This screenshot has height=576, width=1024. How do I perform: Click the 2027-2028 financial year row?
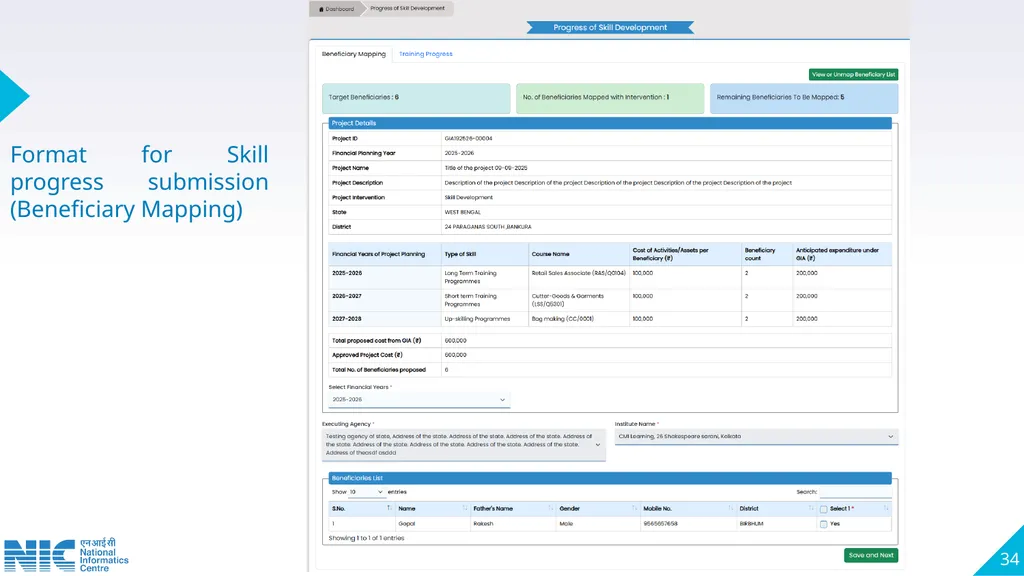pos(609,319)
